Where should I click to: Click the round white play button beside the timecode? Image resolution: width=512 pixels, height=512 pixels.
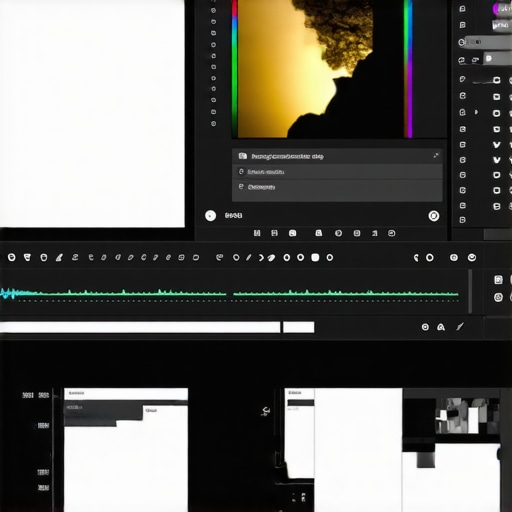[210, 216]
